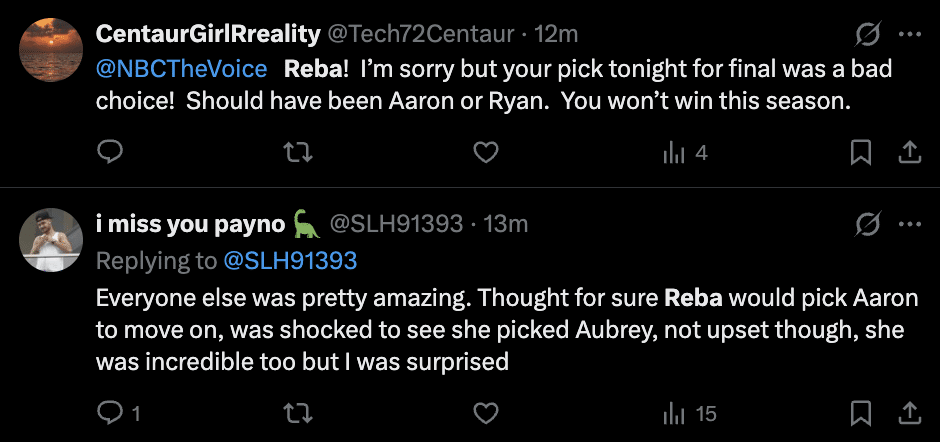This screenshot has width=940, height=442.
Task: Open Grok icon on SLH91393's tweet
Action: pos(867,225)
